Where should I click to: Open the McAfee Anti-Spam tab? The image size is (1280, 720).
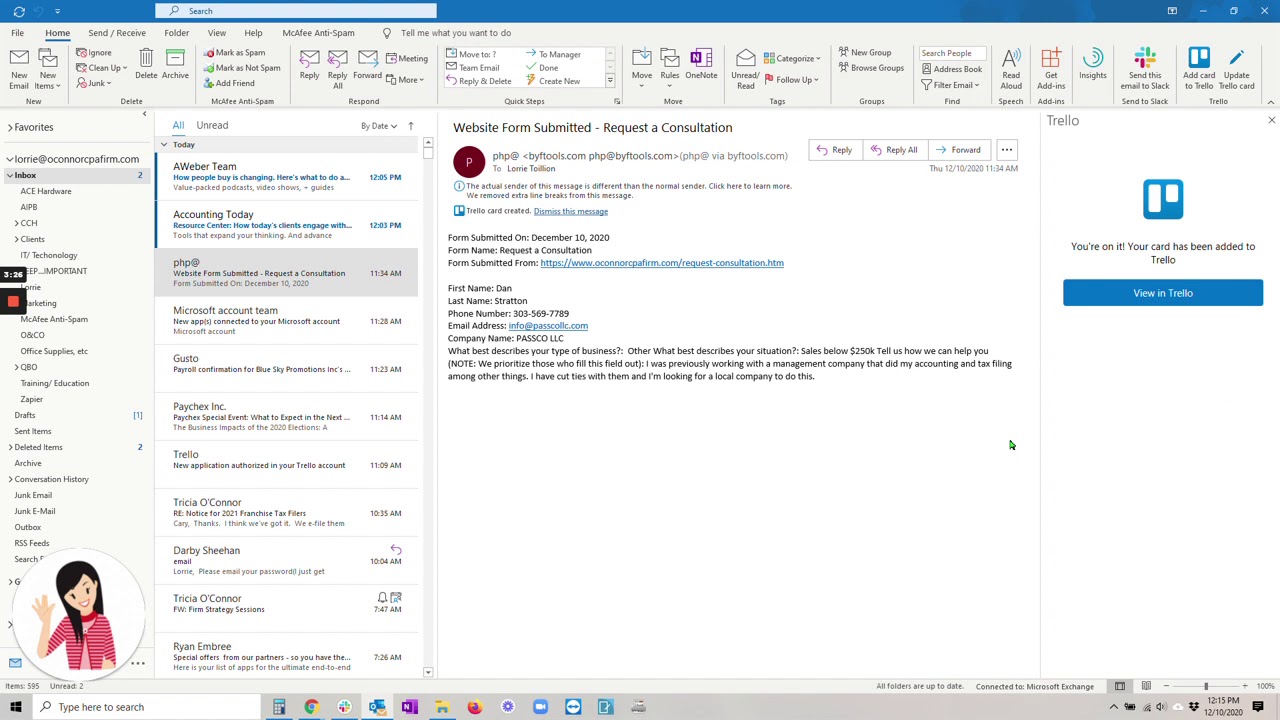[x=318, y=33]
